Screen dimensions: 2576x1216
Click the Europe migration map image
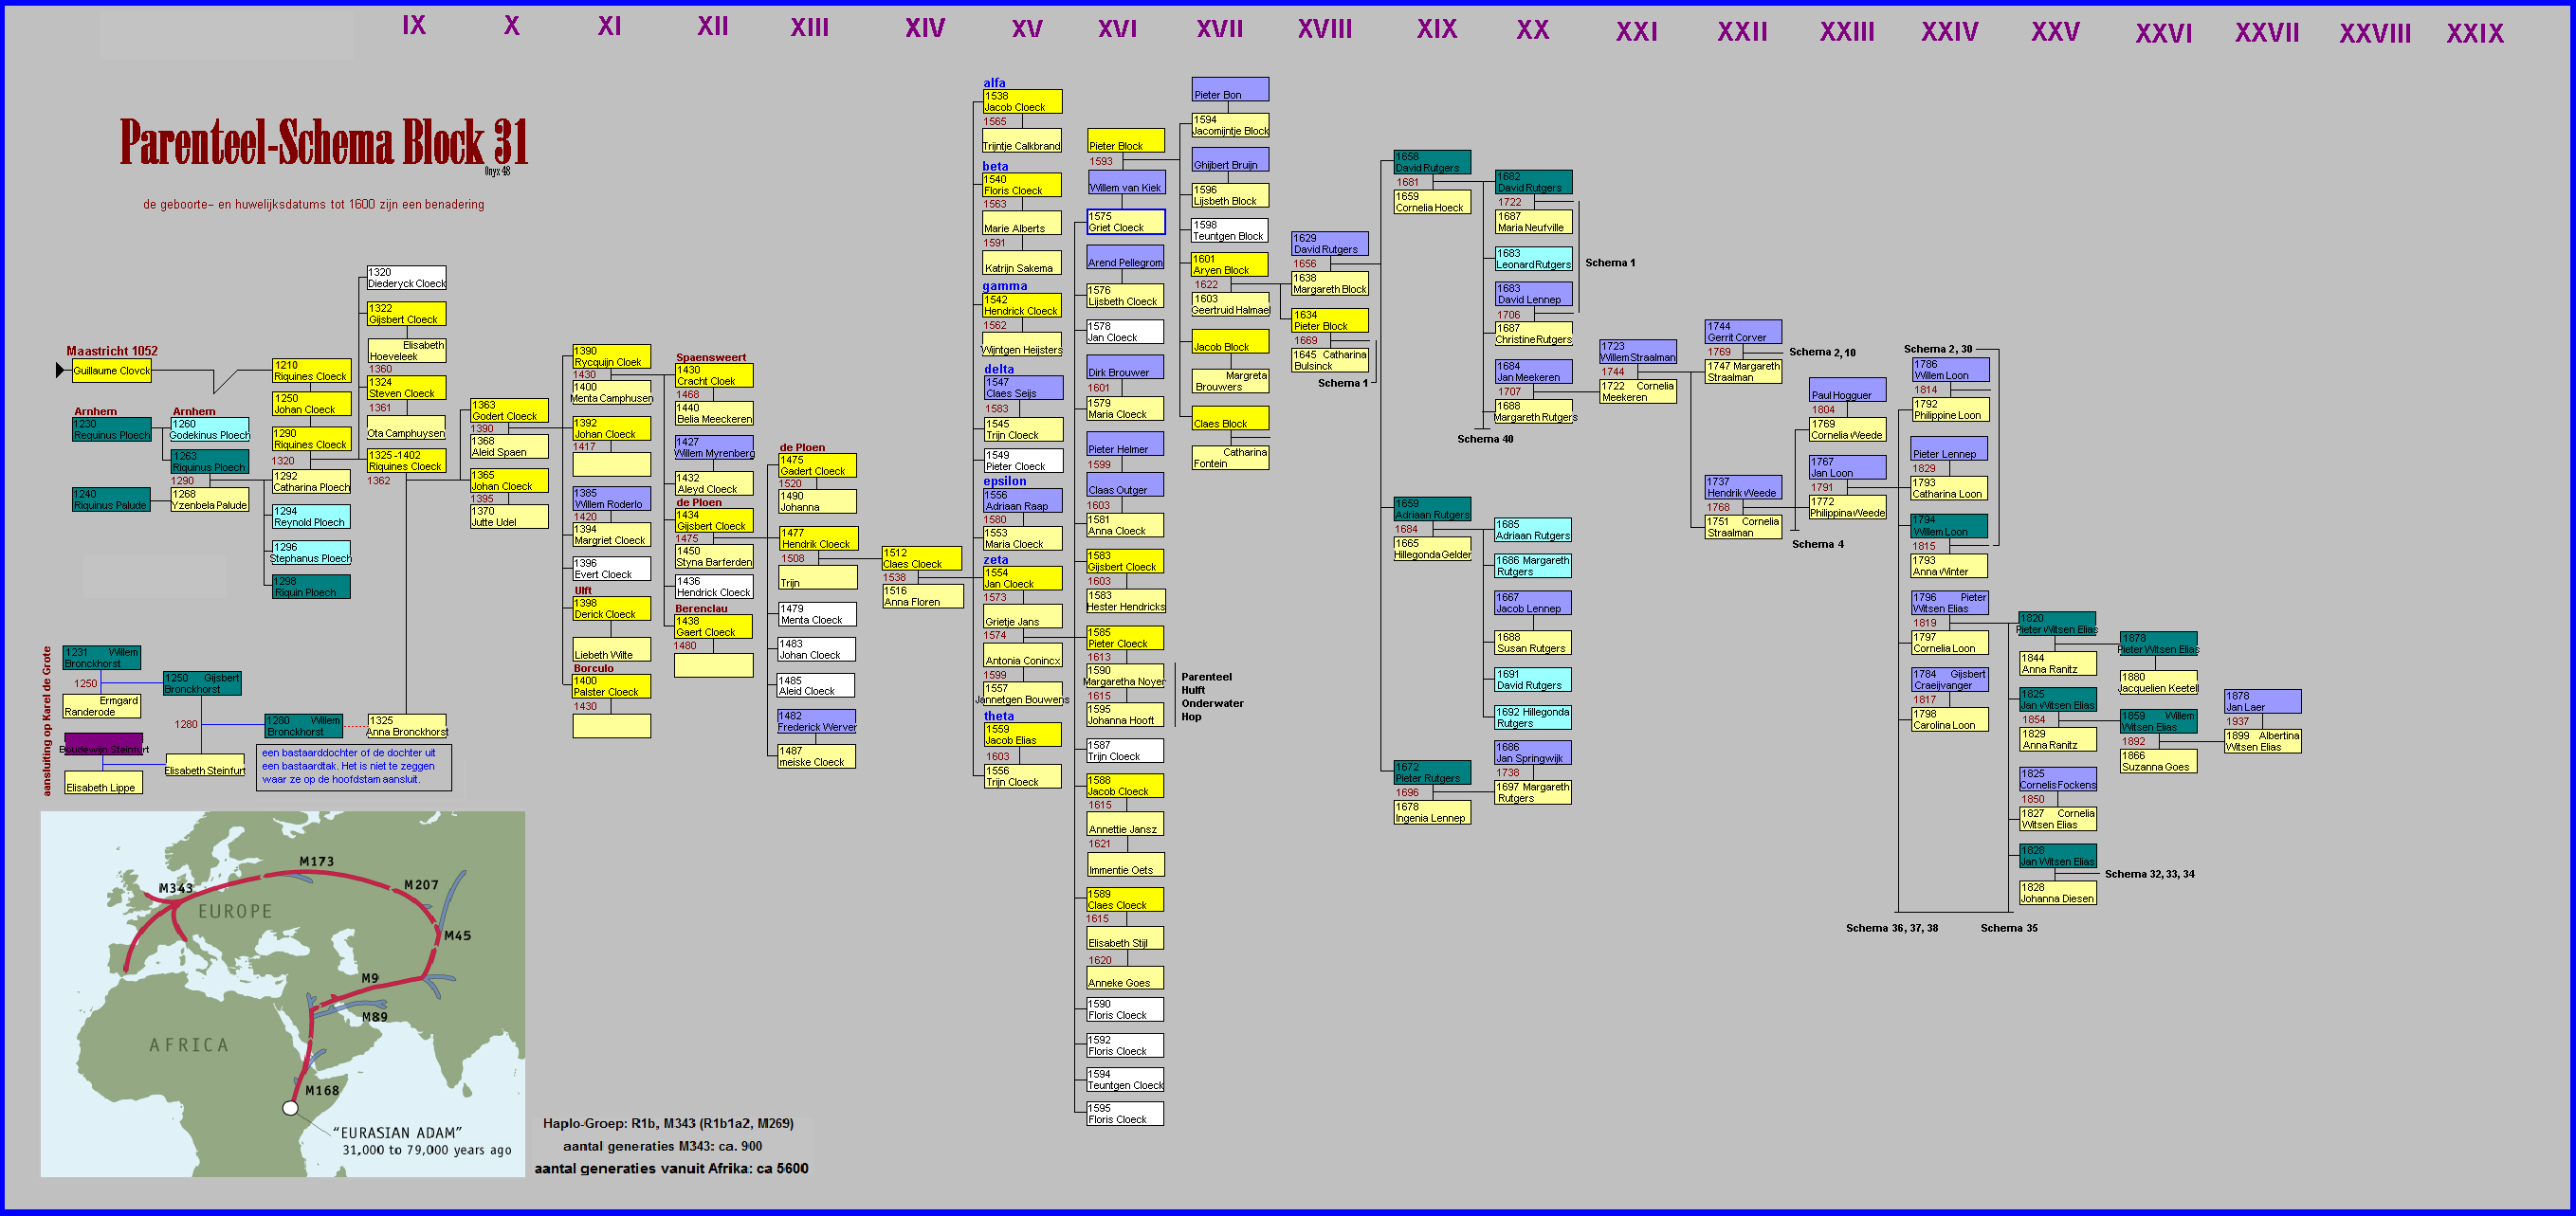282,993
